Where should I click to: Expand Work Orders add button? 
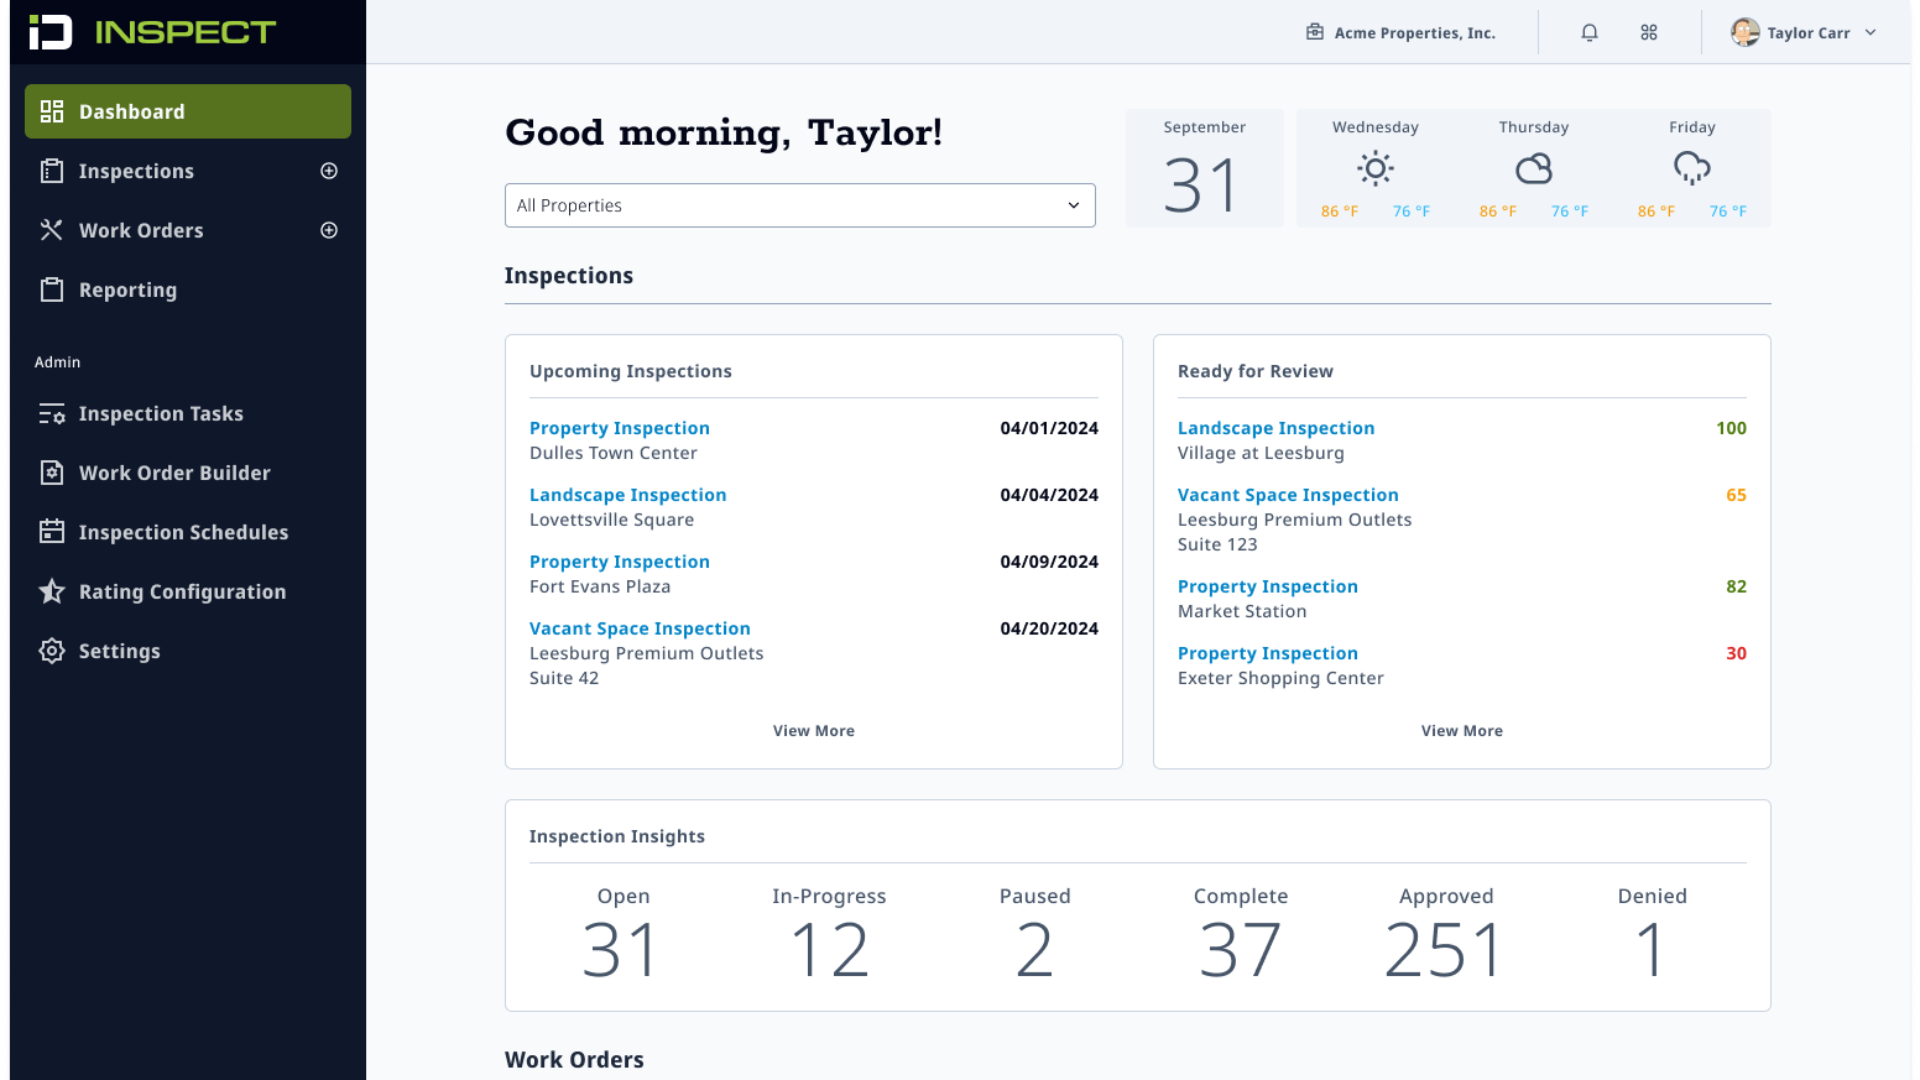tap(330, 228)
